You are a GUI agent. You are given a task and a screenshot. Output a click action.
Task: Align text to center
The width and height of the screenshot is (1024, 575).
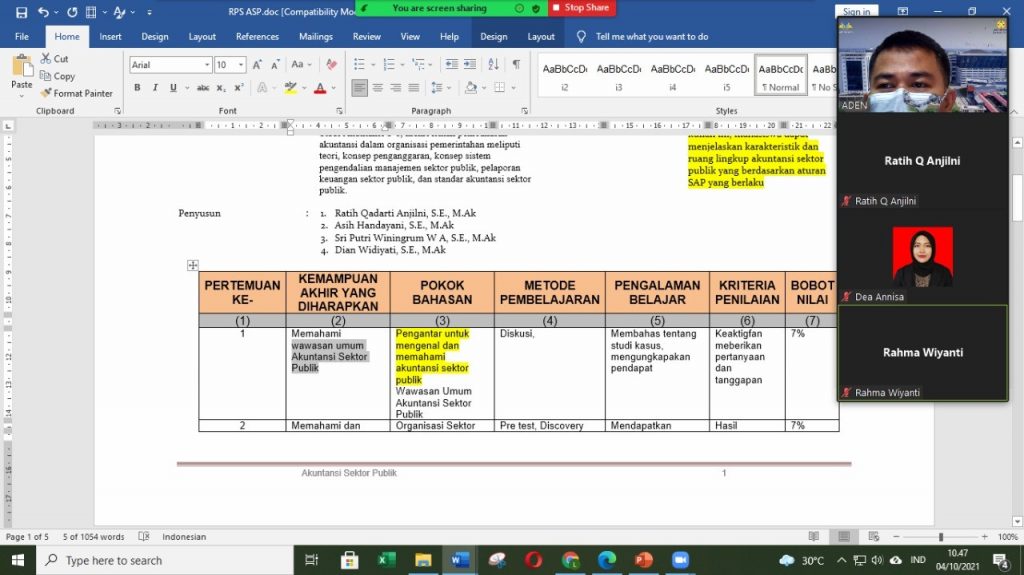pos(377,88)
